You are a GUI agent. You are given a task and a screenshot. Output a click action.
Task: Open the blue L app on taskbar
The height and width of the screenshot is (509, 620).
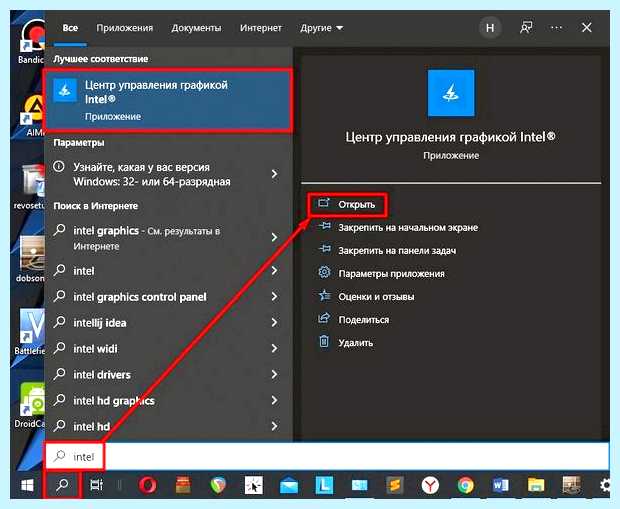pos(324,485)
